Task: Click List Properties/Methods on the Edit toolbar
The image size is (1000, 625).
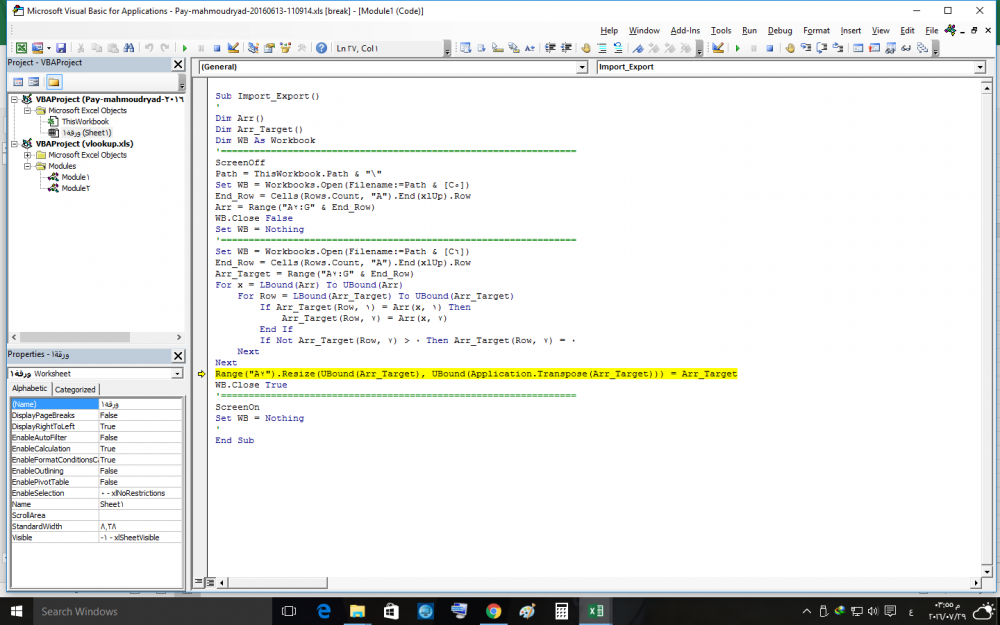Action: coord(466,48)
